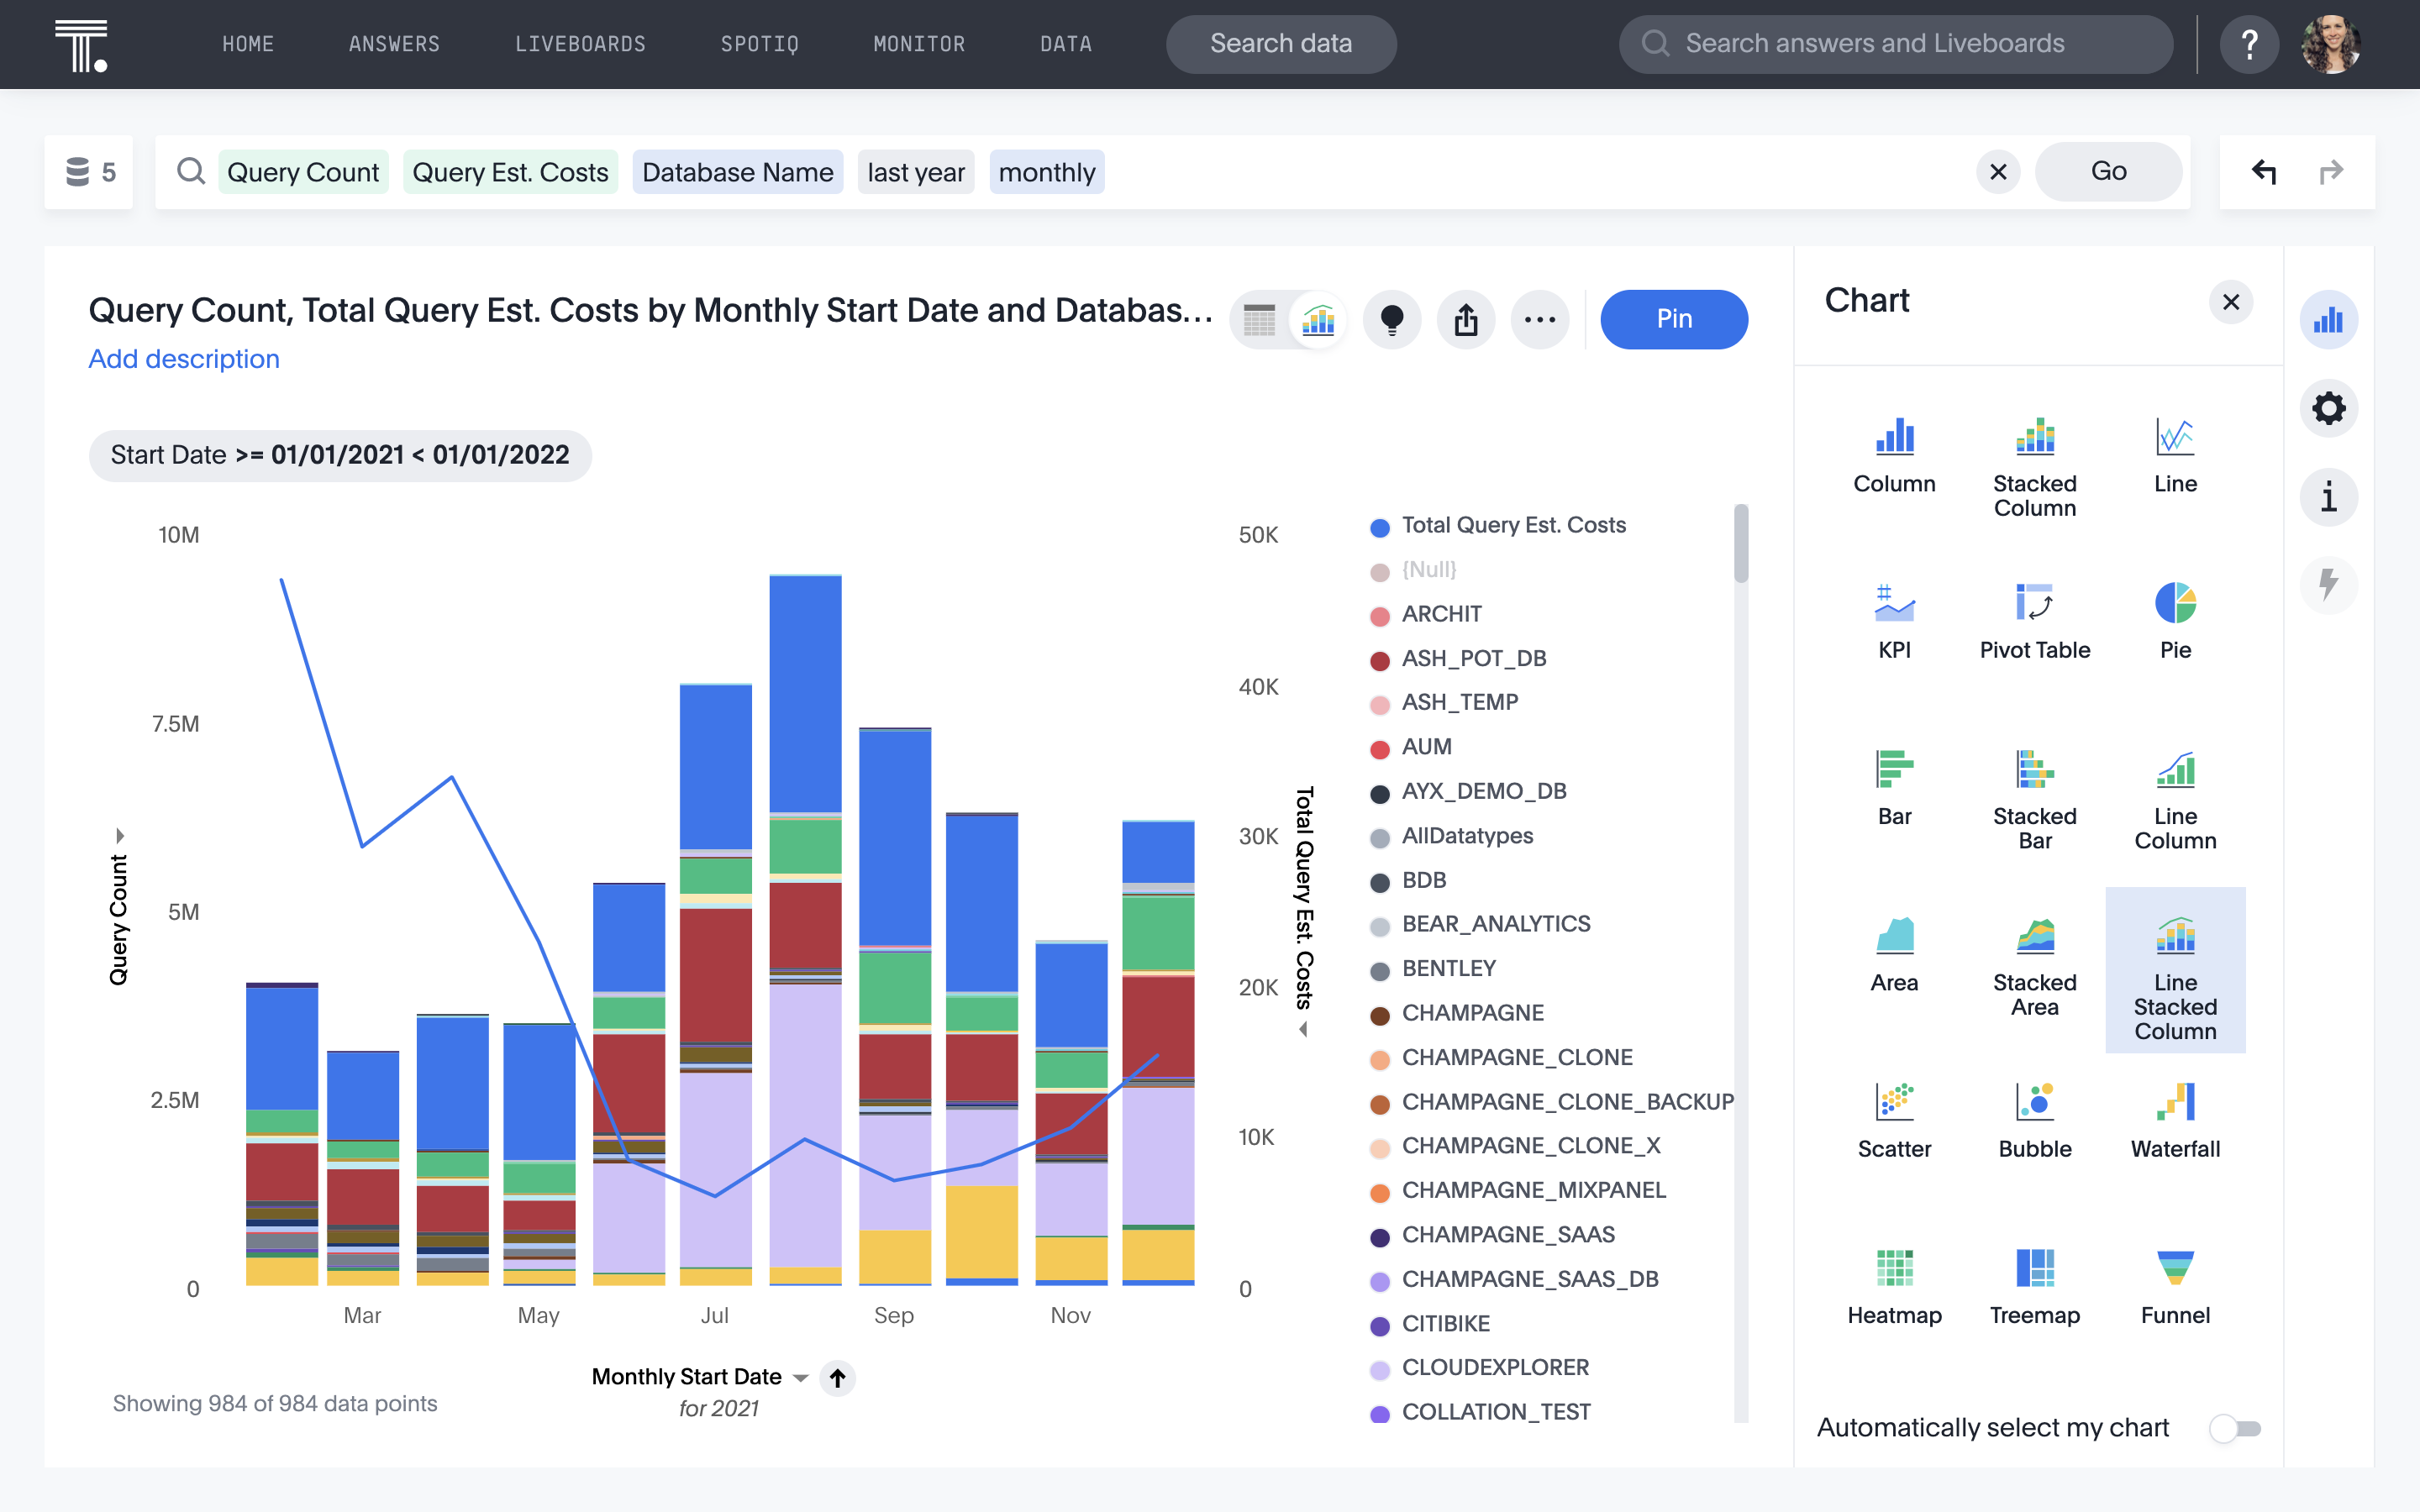
Task: Click Add description below the title
Action: (x=183, y=358)
